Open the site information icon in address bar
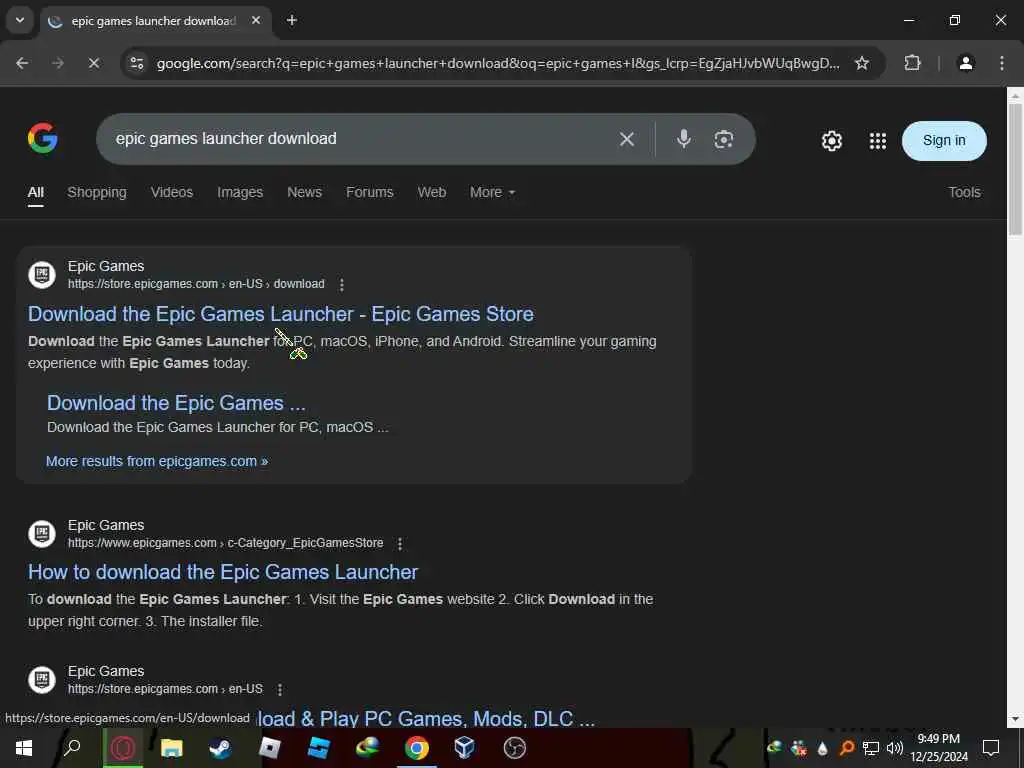Image resolution: width=1024 pixels, height=768 pixels. click(137, 63)
